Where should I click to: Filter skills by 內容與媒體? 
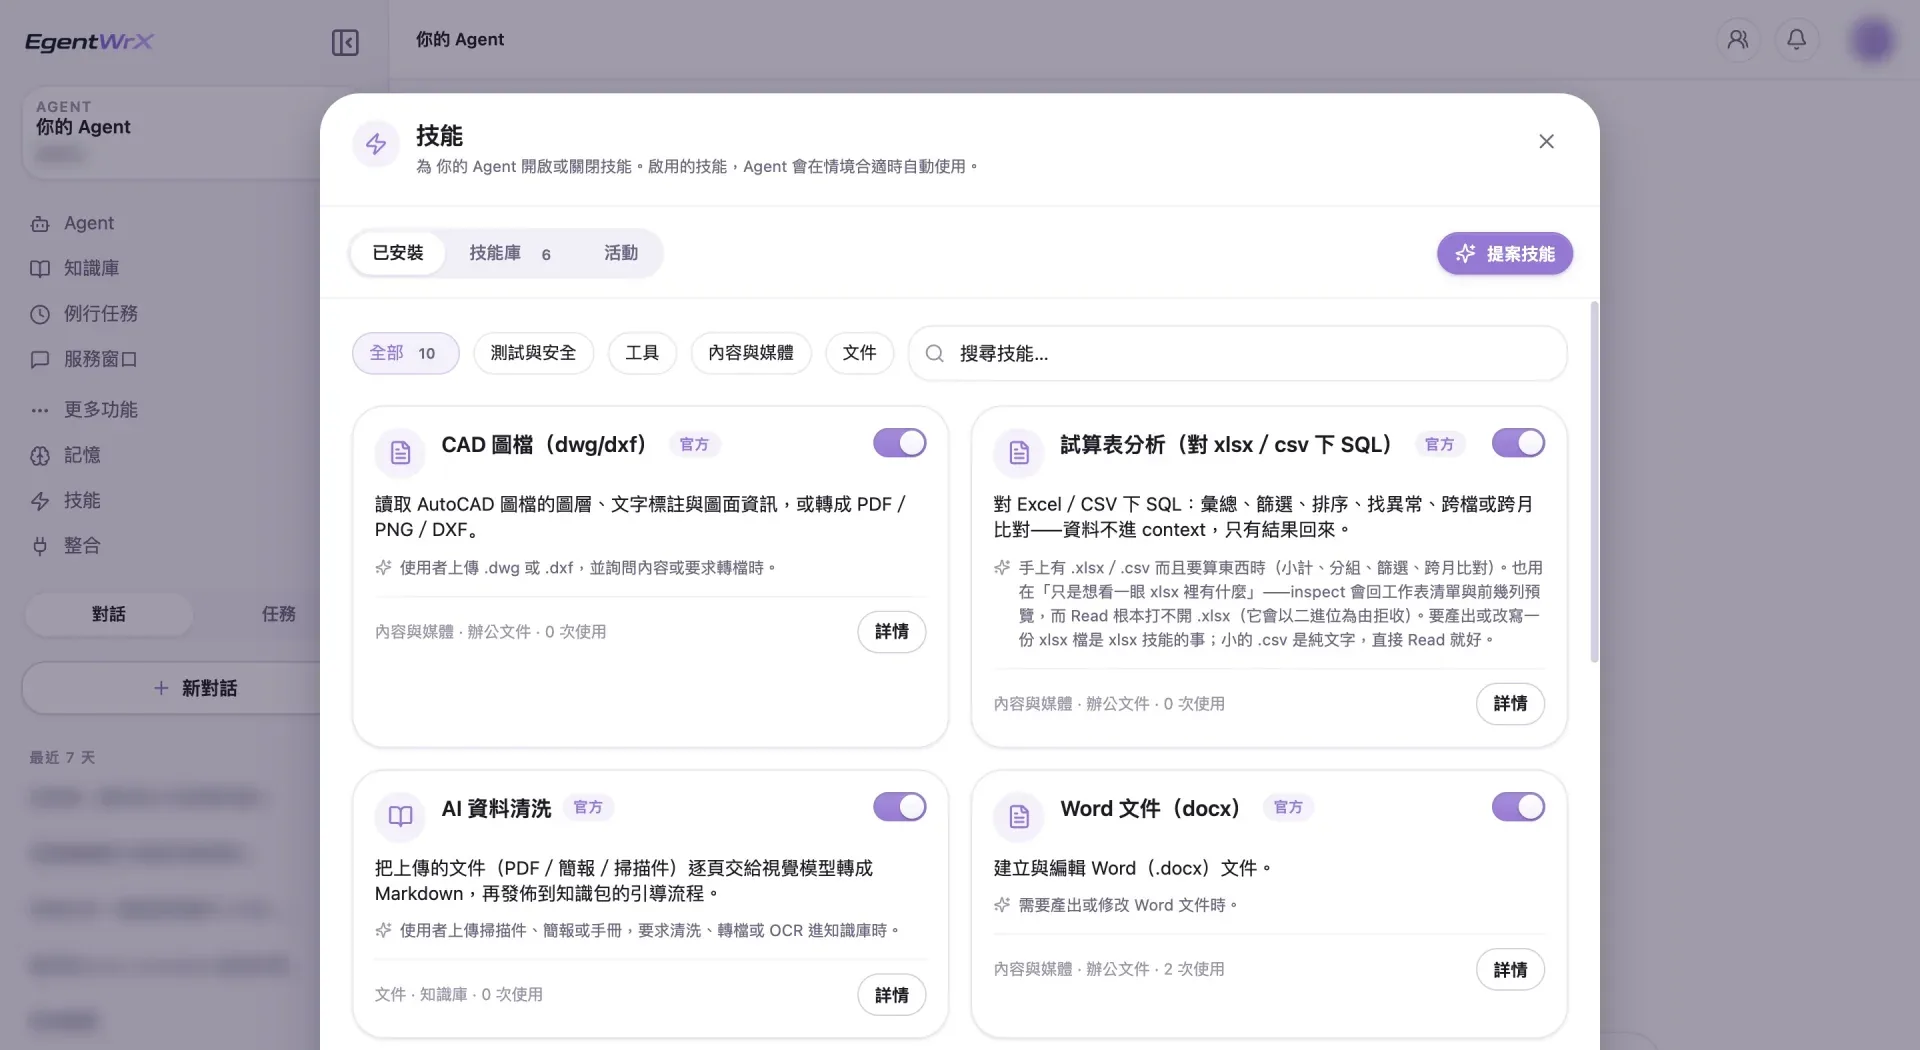tap(751, 353)
